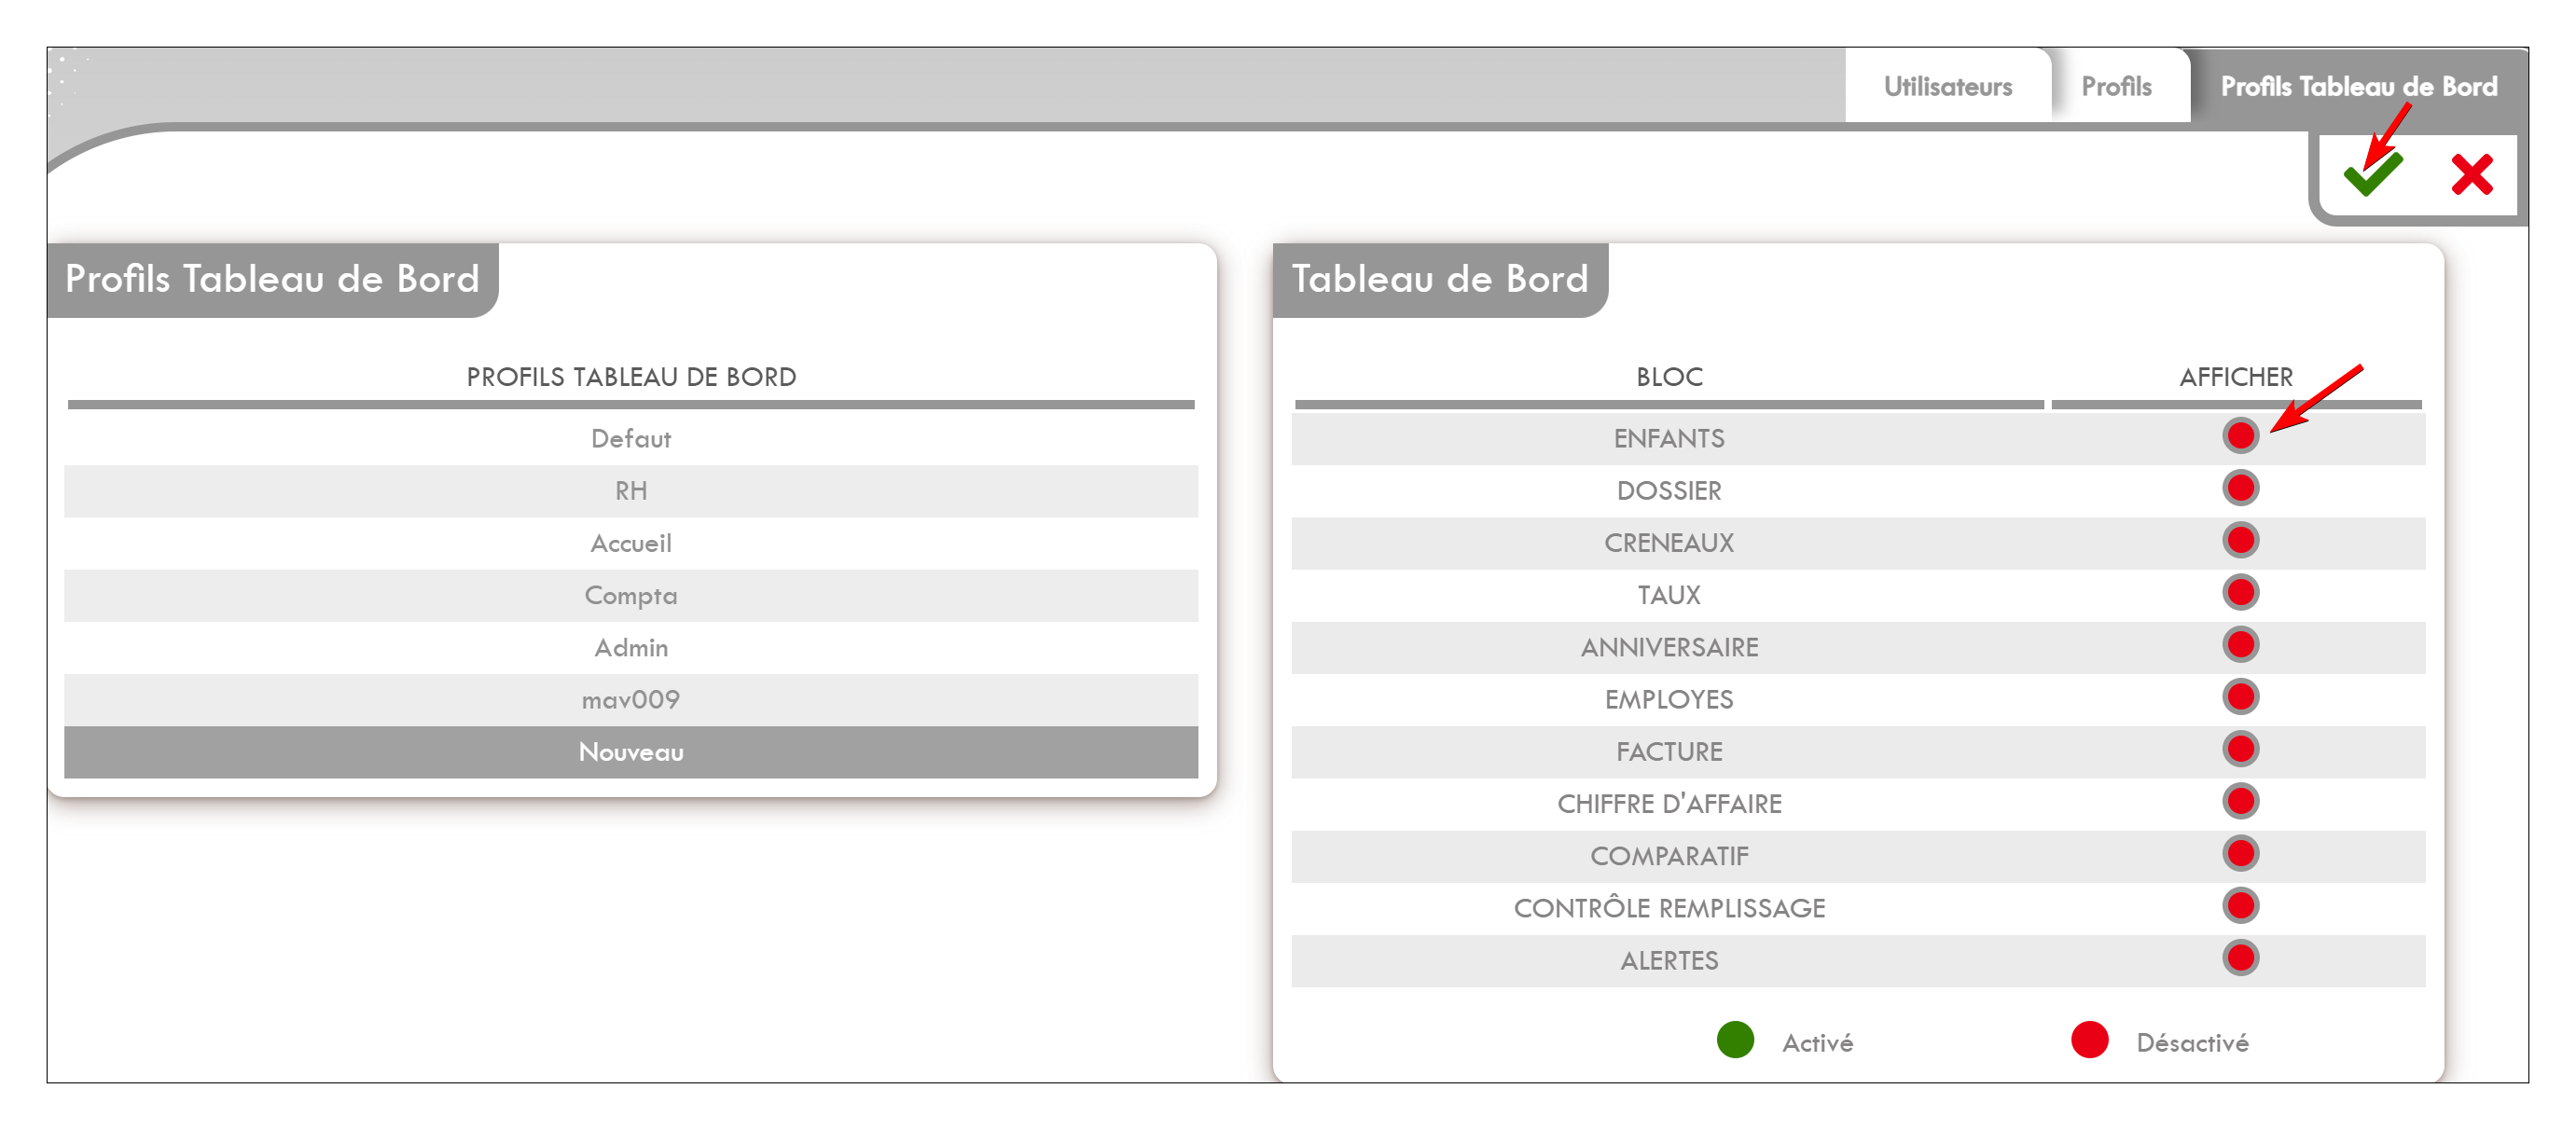Pick the mav009 profile row
This screenshot has height=1130, width=2576.
[631, 700]
